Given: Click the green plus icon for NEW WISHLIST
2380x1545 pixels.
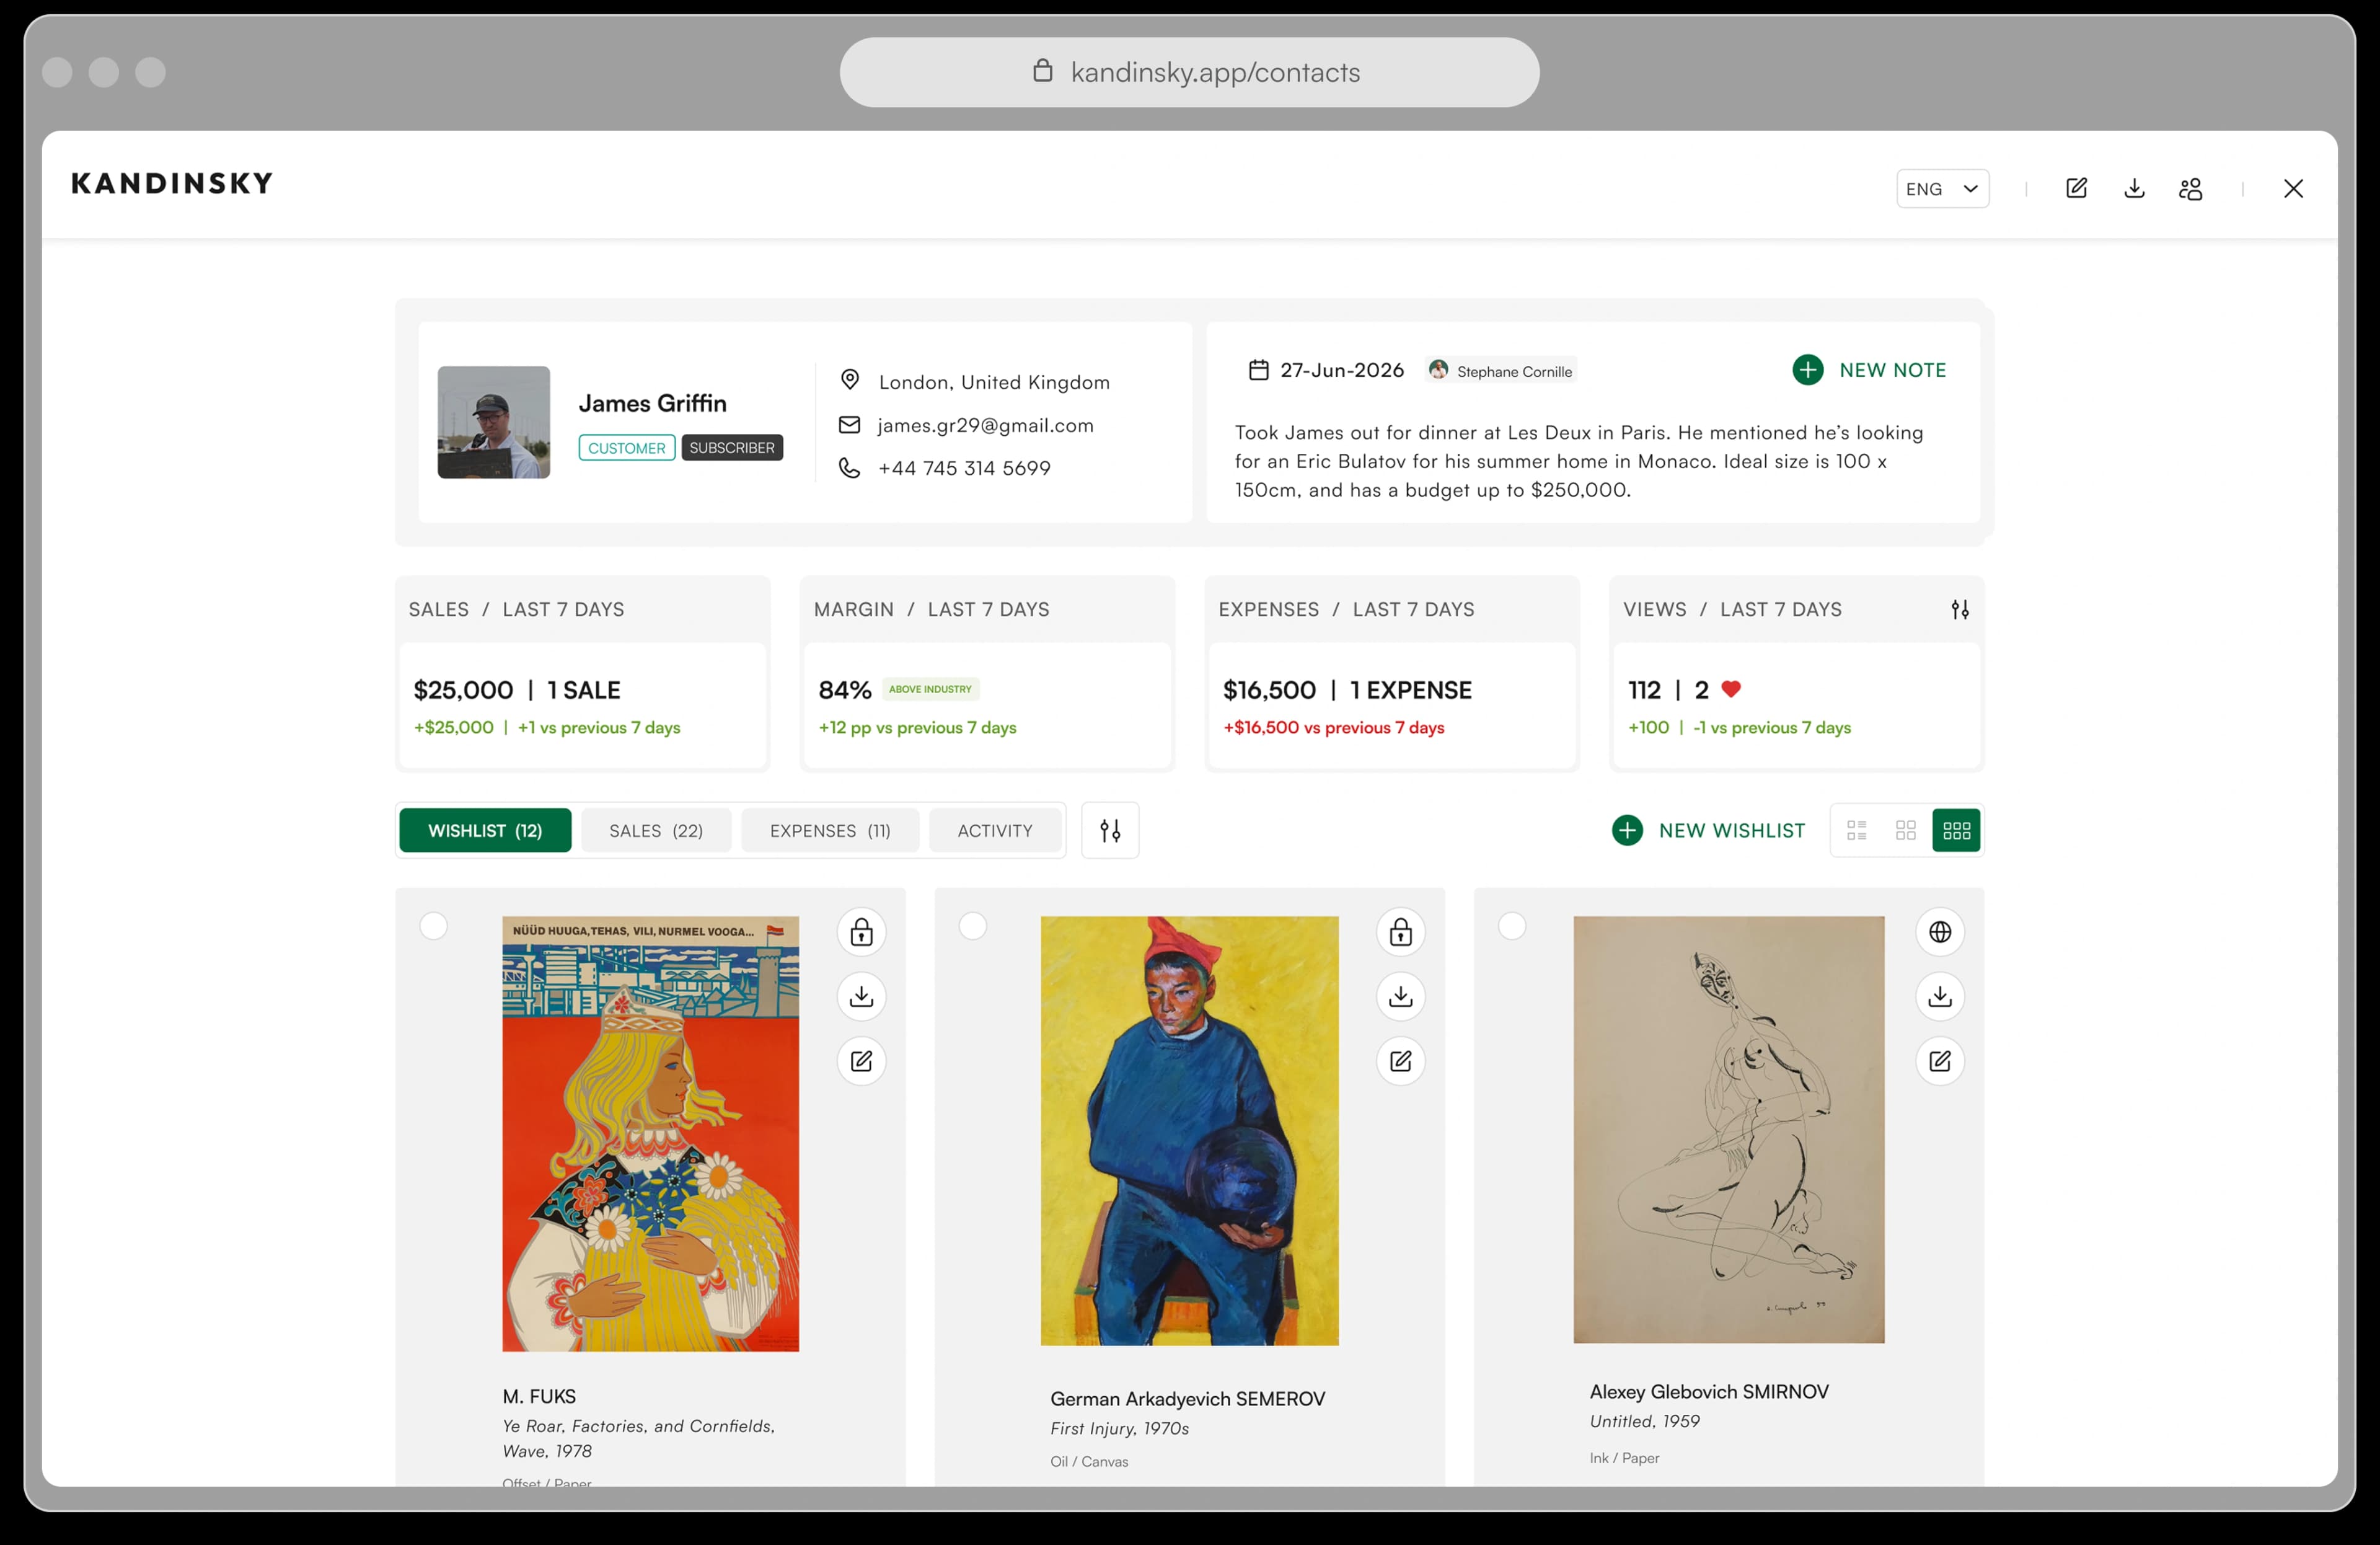Looking at the screenshot, I should [x=1627, y=830].
